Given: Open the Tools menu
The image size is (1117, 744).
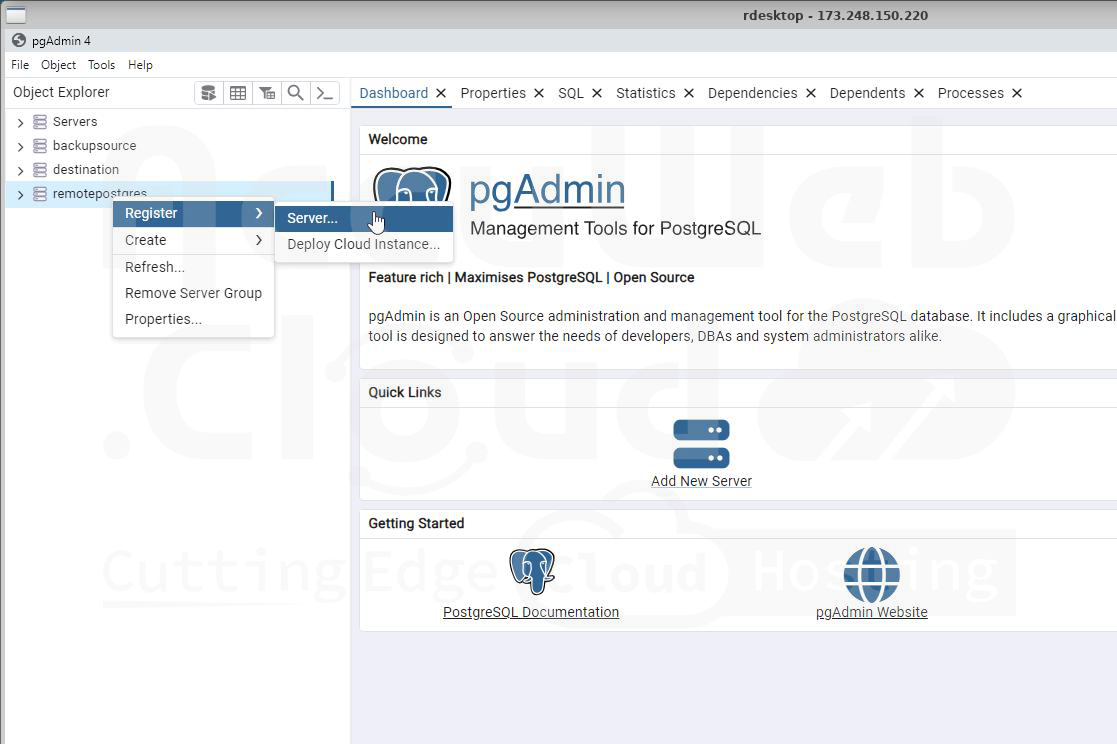Looking at the screenshot, I should coord(101,65).
